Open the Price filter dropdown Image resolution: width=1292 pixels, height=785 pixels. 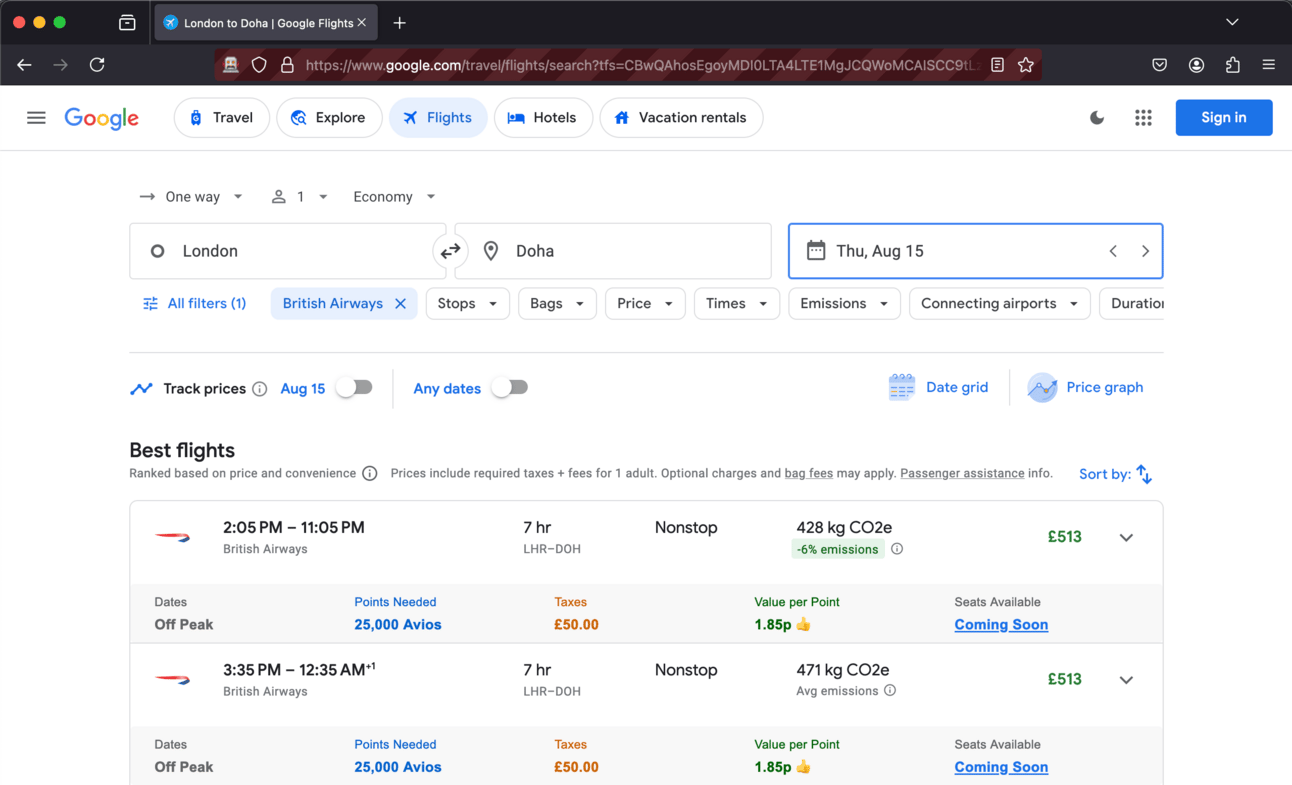click(645, 304)
